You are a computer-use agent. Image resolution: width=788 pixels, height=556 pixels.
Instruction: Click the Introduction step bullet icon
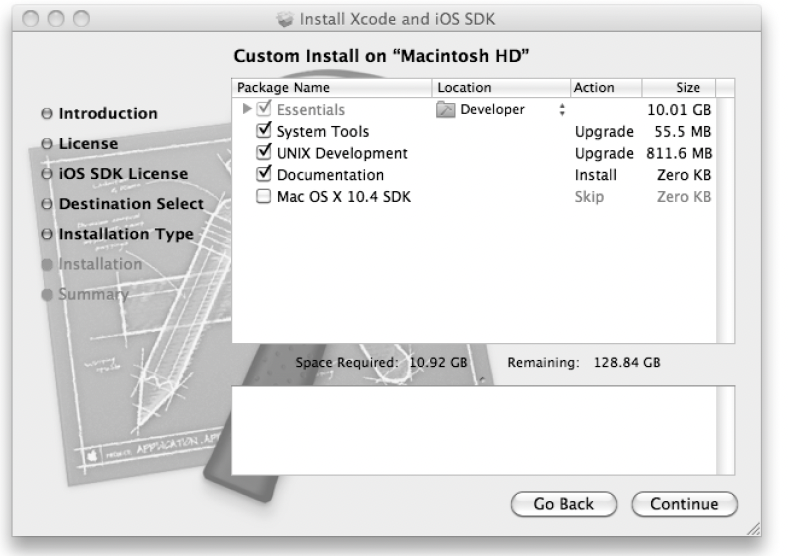pyautogui.click(x=47, y=114)
